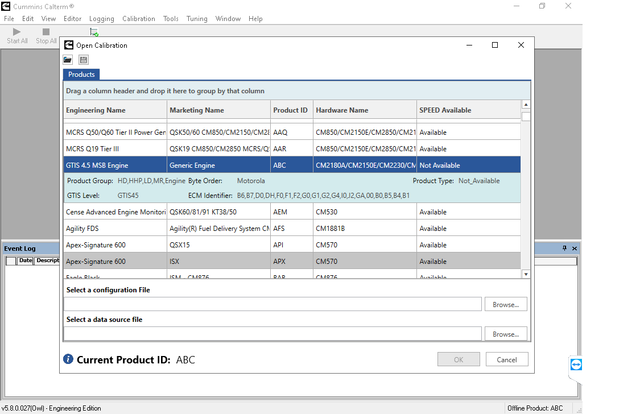Browse for a configuration file
This screenshot has width=640, height=414.
(505, 304)
